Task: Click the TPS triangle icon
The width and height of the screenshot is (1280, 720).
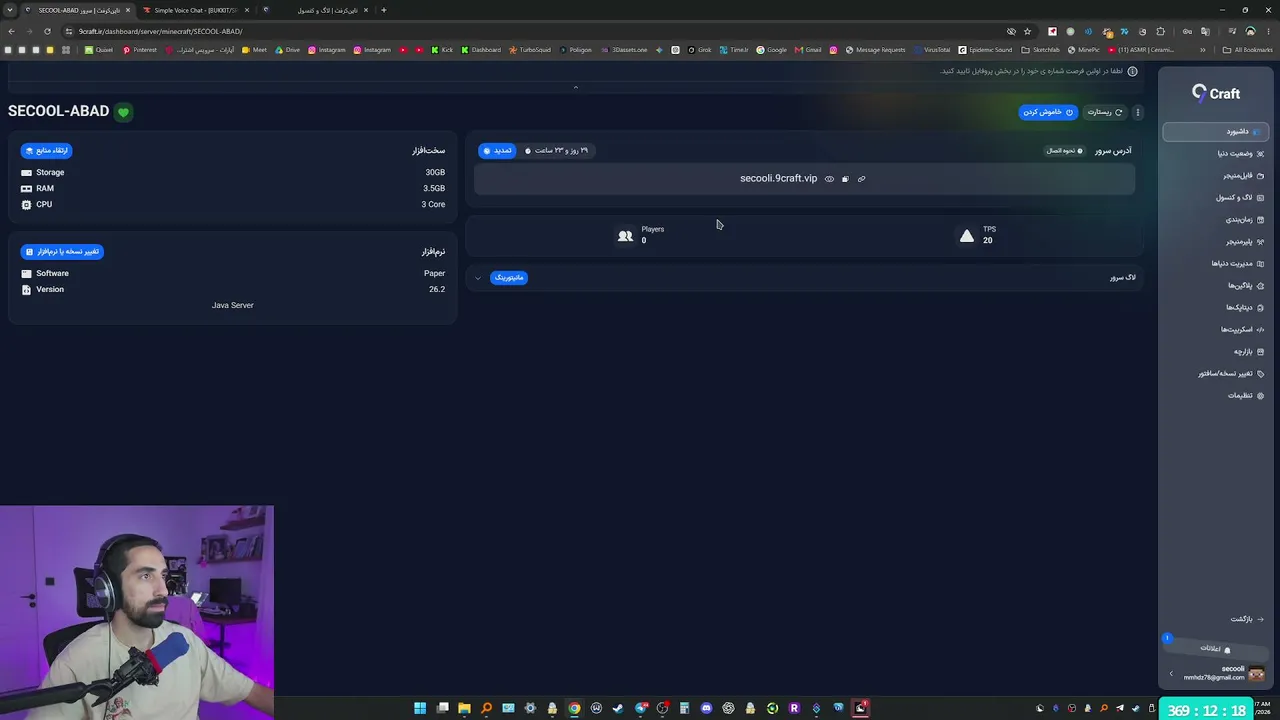Action: point(966,236)
